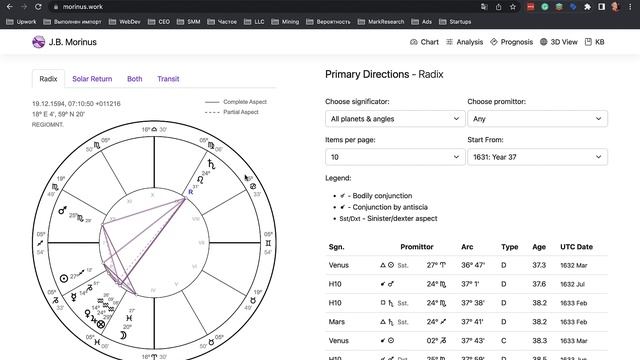640x360 pixels.
Task: Switch to the Solar Return tab
Action: pyautogui.click(x=92, y=79)
